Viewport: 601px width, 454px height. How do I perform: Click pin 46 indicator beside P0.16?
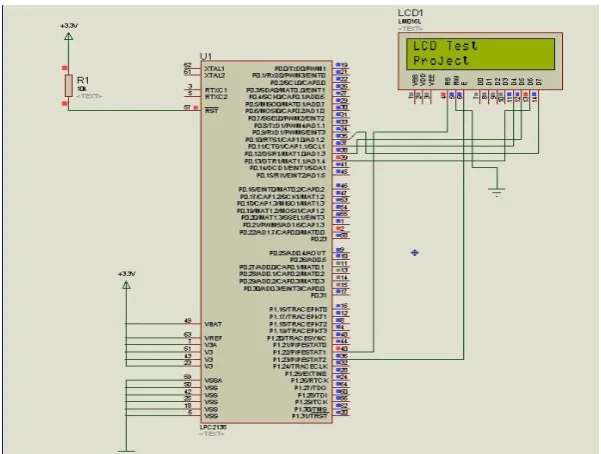(x=338, y=186)
